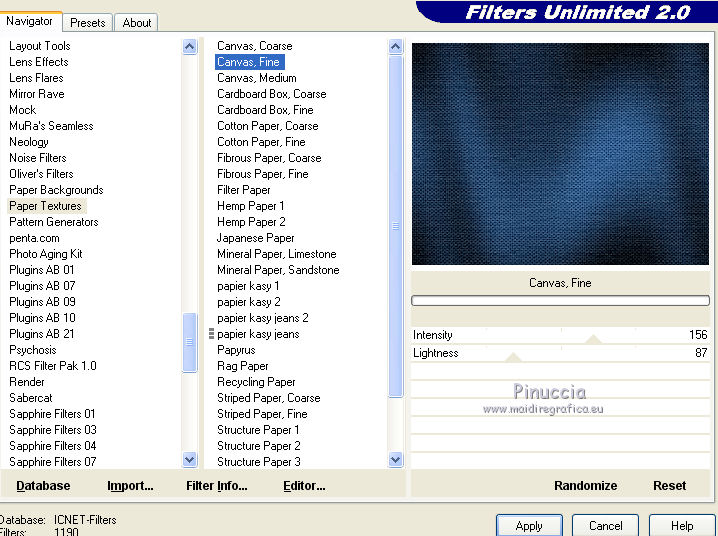Adjust the Lightness slider
The width and height of the screenshot is (718, 536).
click(513, 357)
